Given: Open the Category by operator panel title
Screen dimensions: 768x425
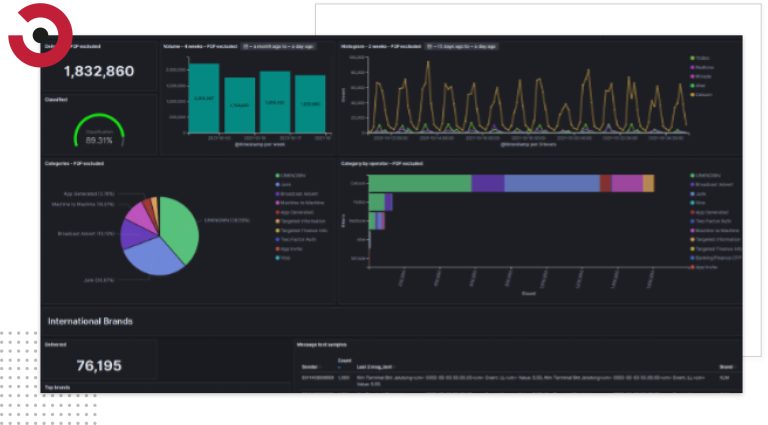Looking at the screenshot, I should (382, 164).
